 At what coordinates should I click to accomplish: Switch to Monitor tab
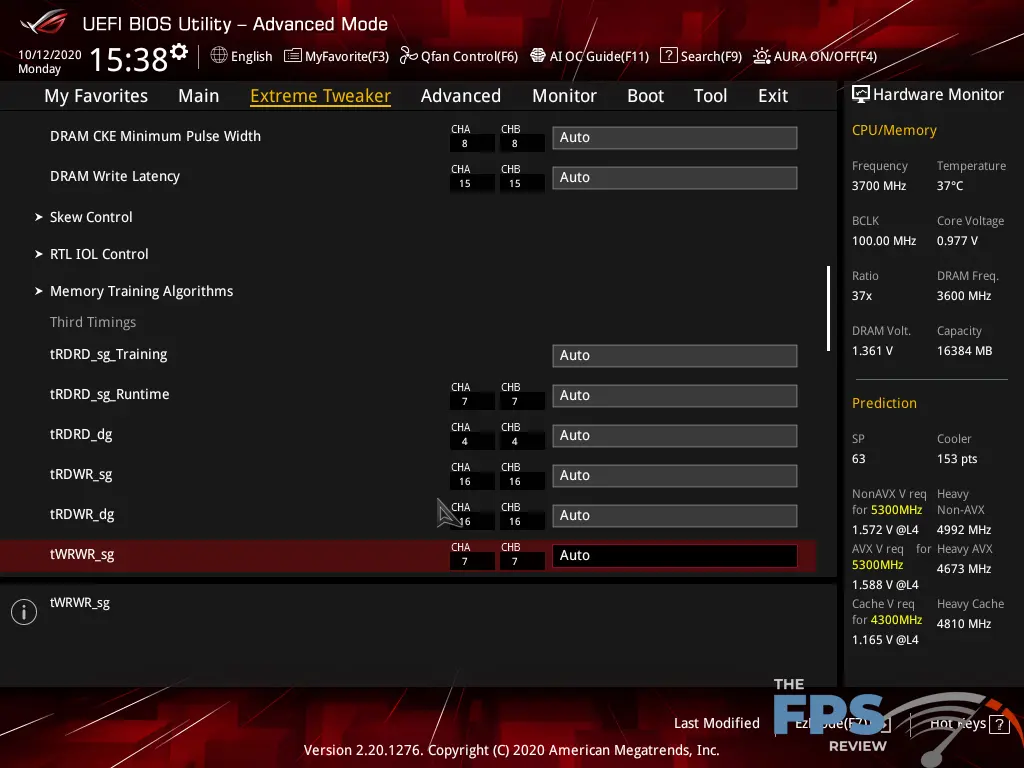coord(564,96)
